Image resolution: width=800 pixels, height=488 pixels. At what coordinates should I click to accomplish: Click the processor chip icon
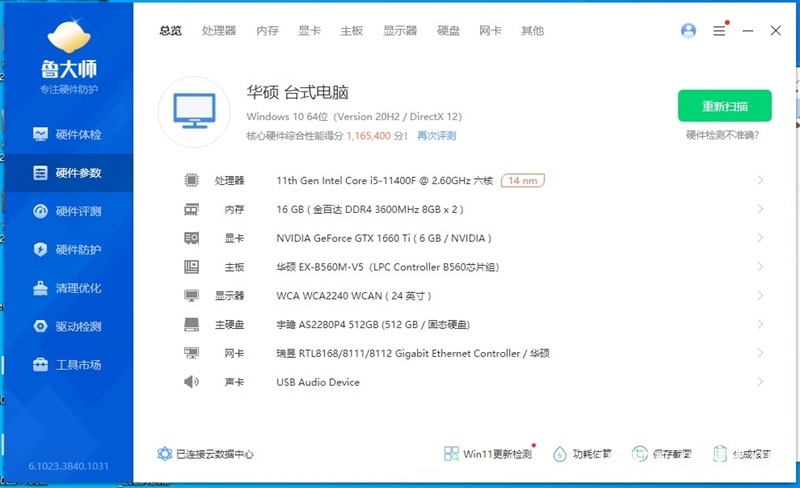point(191,180)
